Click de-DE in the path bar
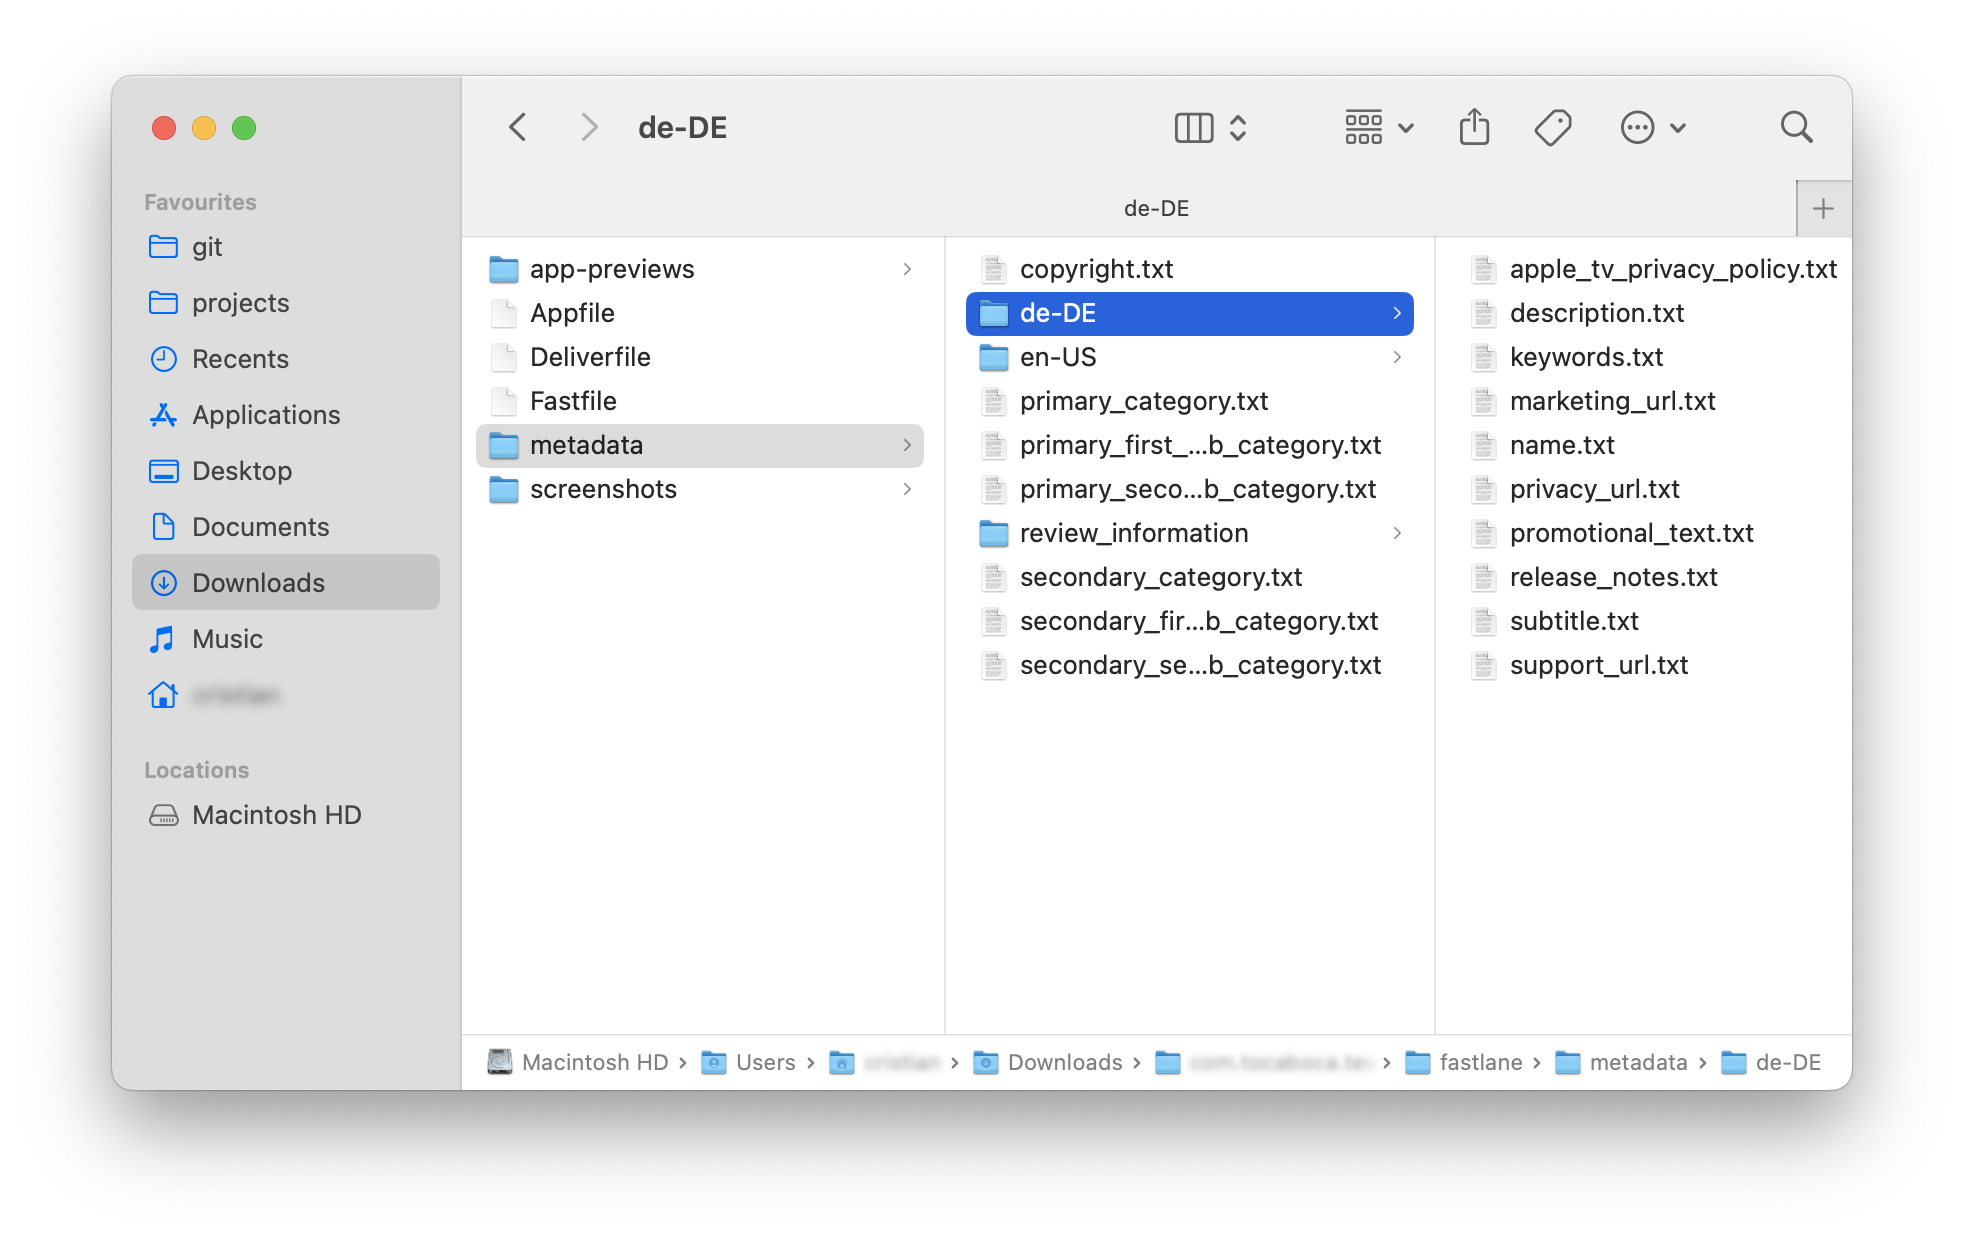The image size is (1964, 1238). [x=1771, y=1062]
